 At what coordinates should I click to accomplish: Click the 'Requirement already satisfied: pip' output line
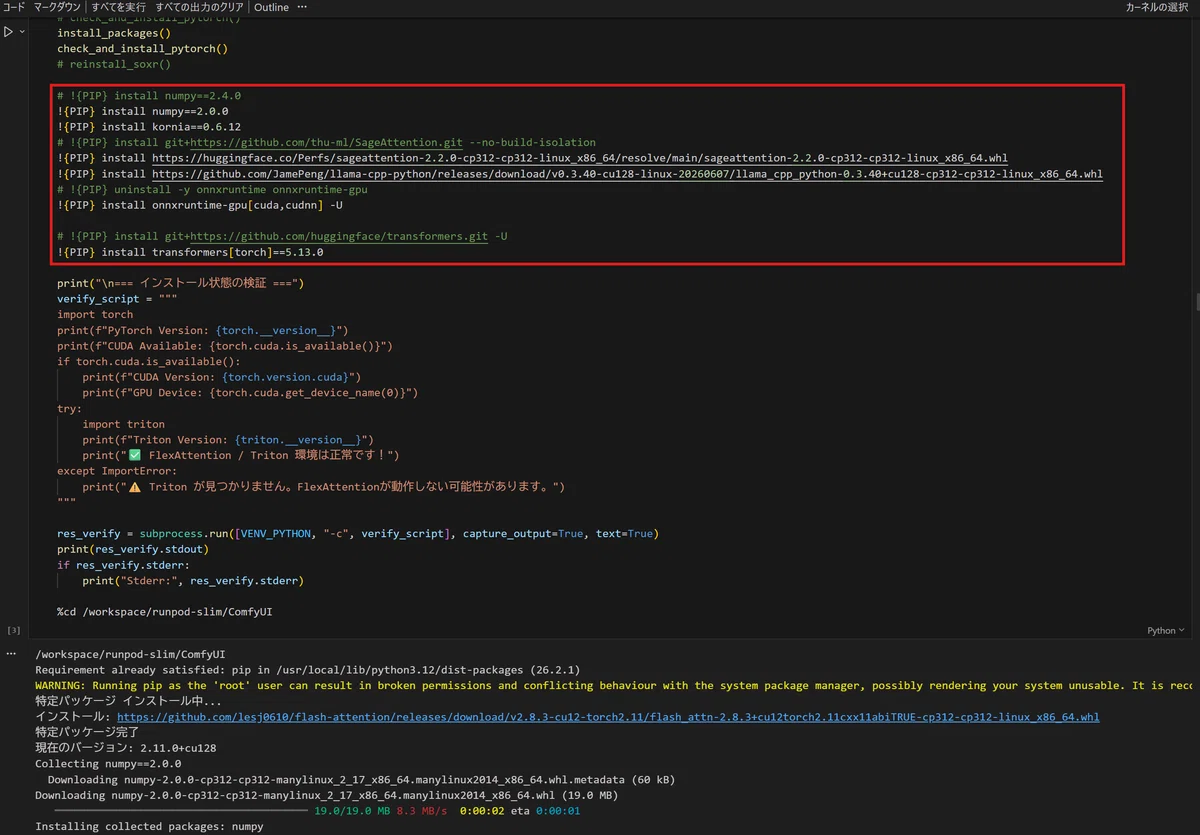coord(307,669)
